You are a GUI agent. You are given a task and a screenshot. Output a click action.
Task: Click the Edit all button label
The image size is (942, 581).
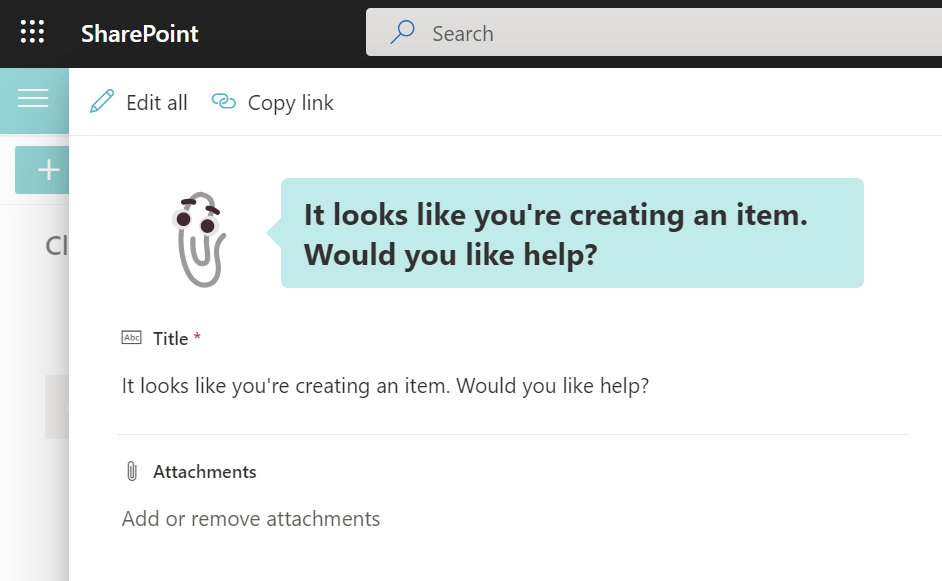click(157, 103)
